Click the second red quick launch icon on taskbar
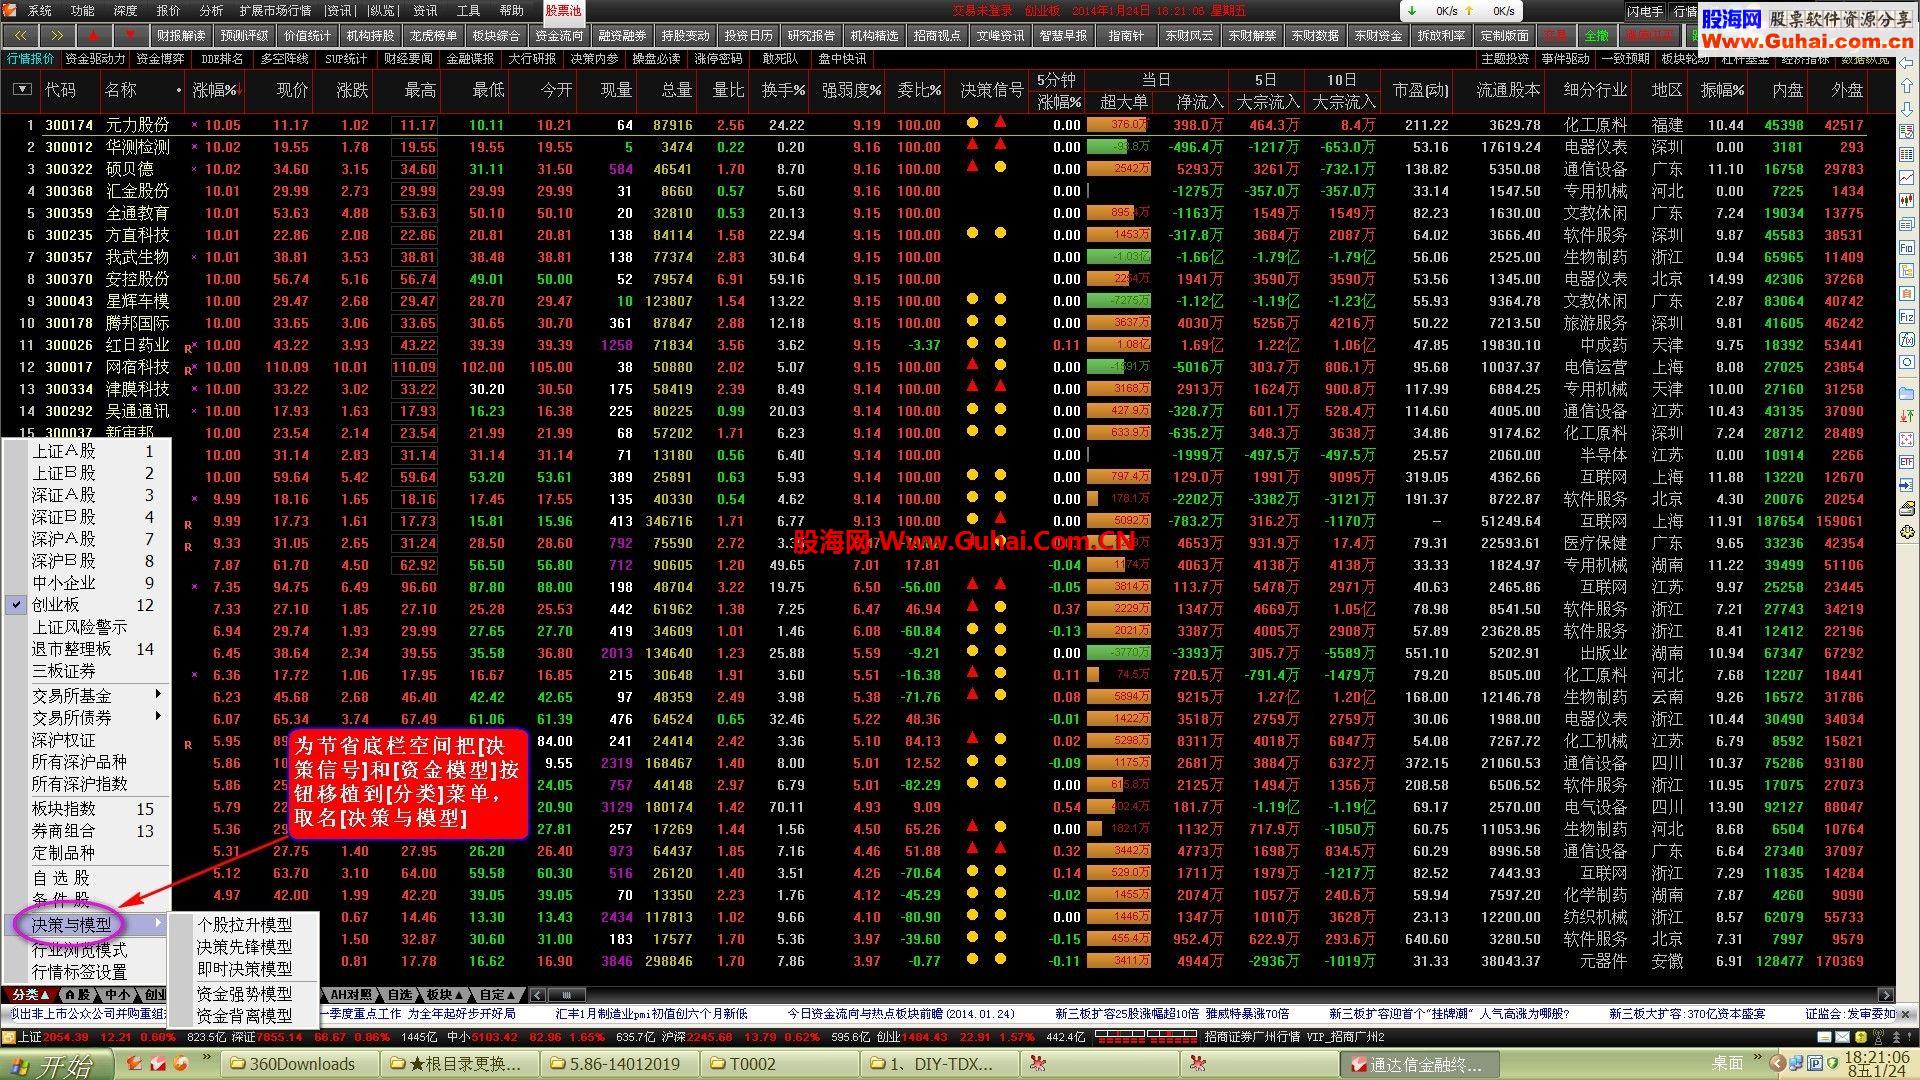This screenshot has width=1920, height=1080. click(158, 1063)
